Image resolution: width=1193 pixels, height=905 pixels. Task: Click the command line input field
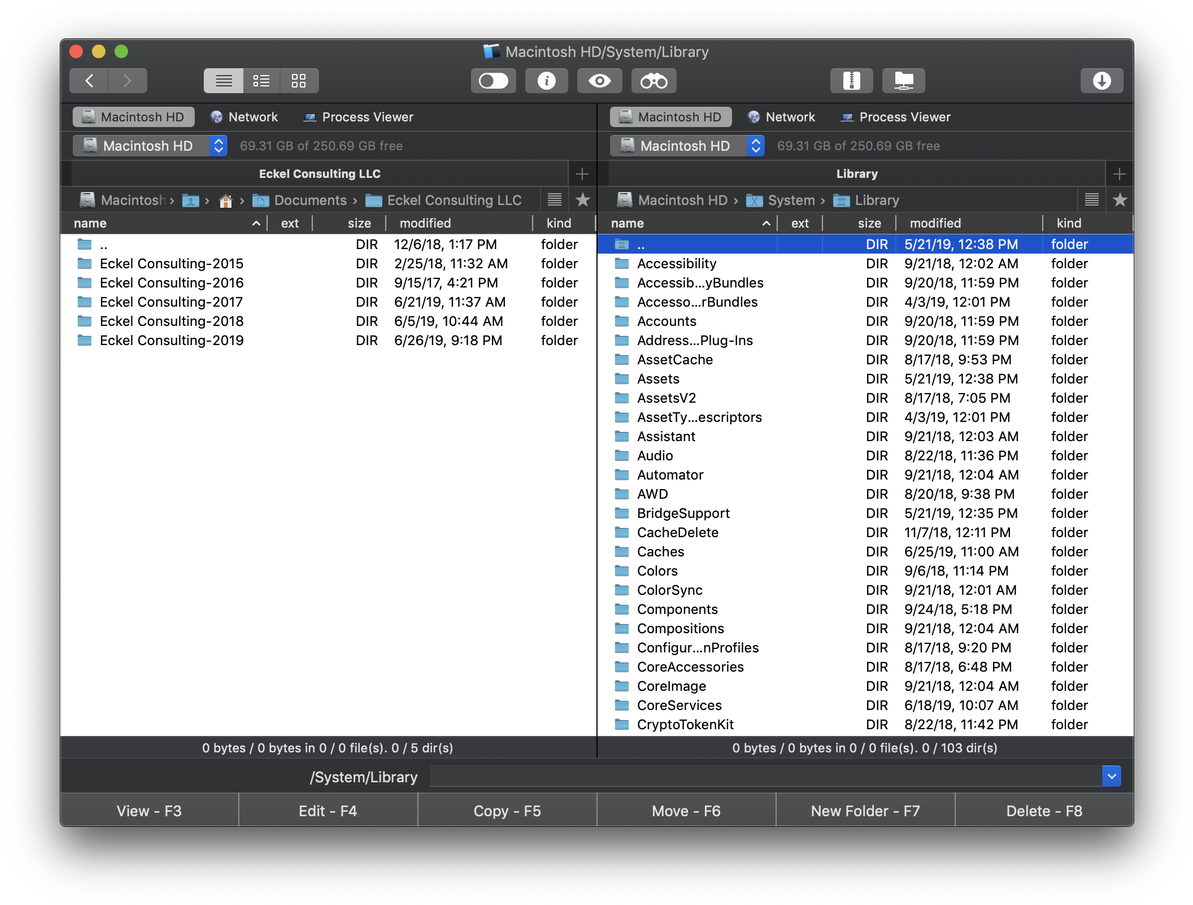tap(765, 776)
